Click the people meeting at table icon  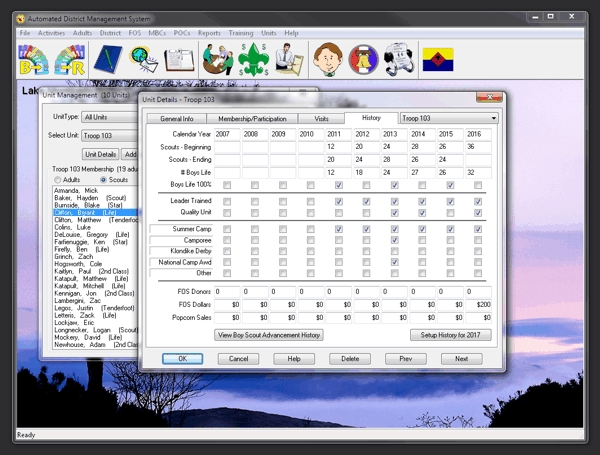218,60
